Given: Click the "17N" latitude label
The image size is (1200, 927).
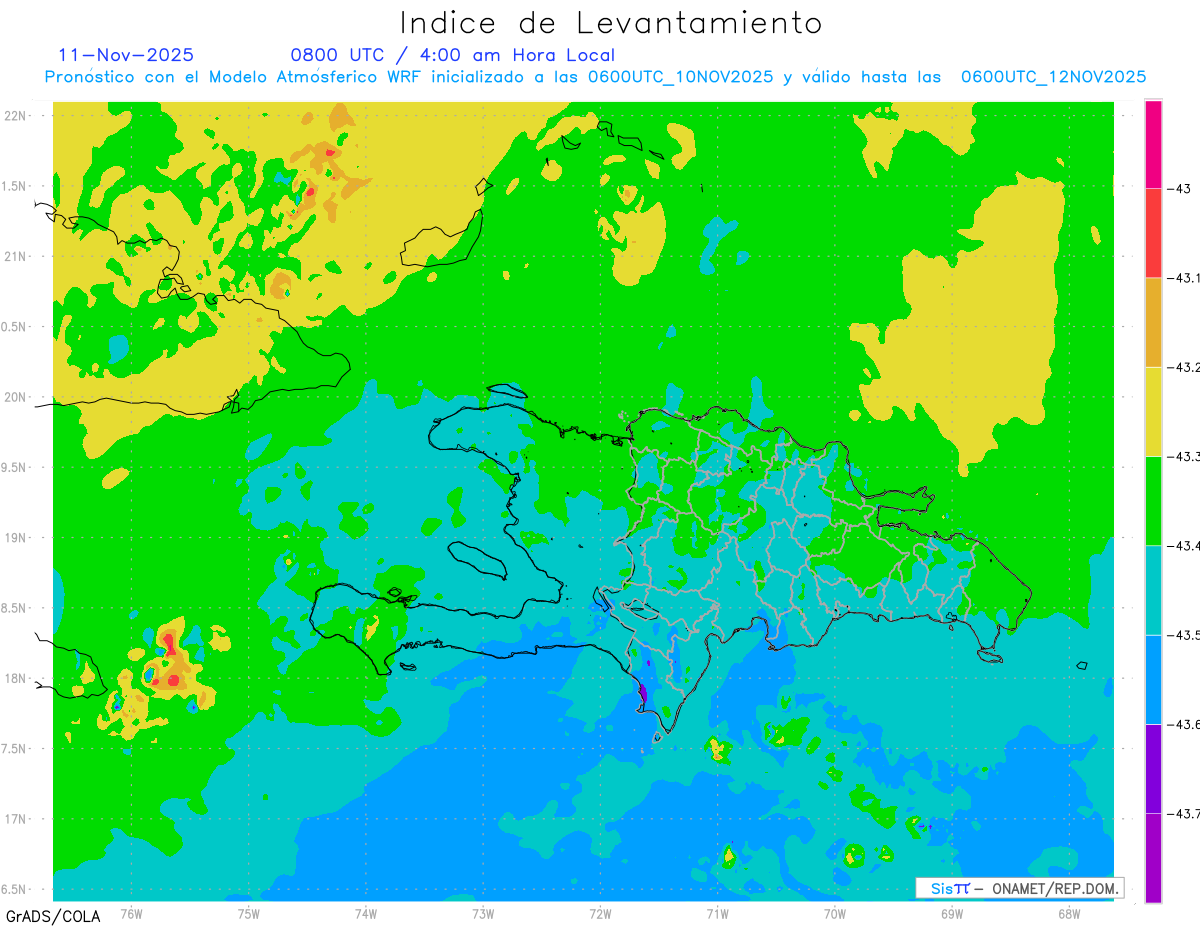Looking at the screenshot, I should [x=16, y=819].
